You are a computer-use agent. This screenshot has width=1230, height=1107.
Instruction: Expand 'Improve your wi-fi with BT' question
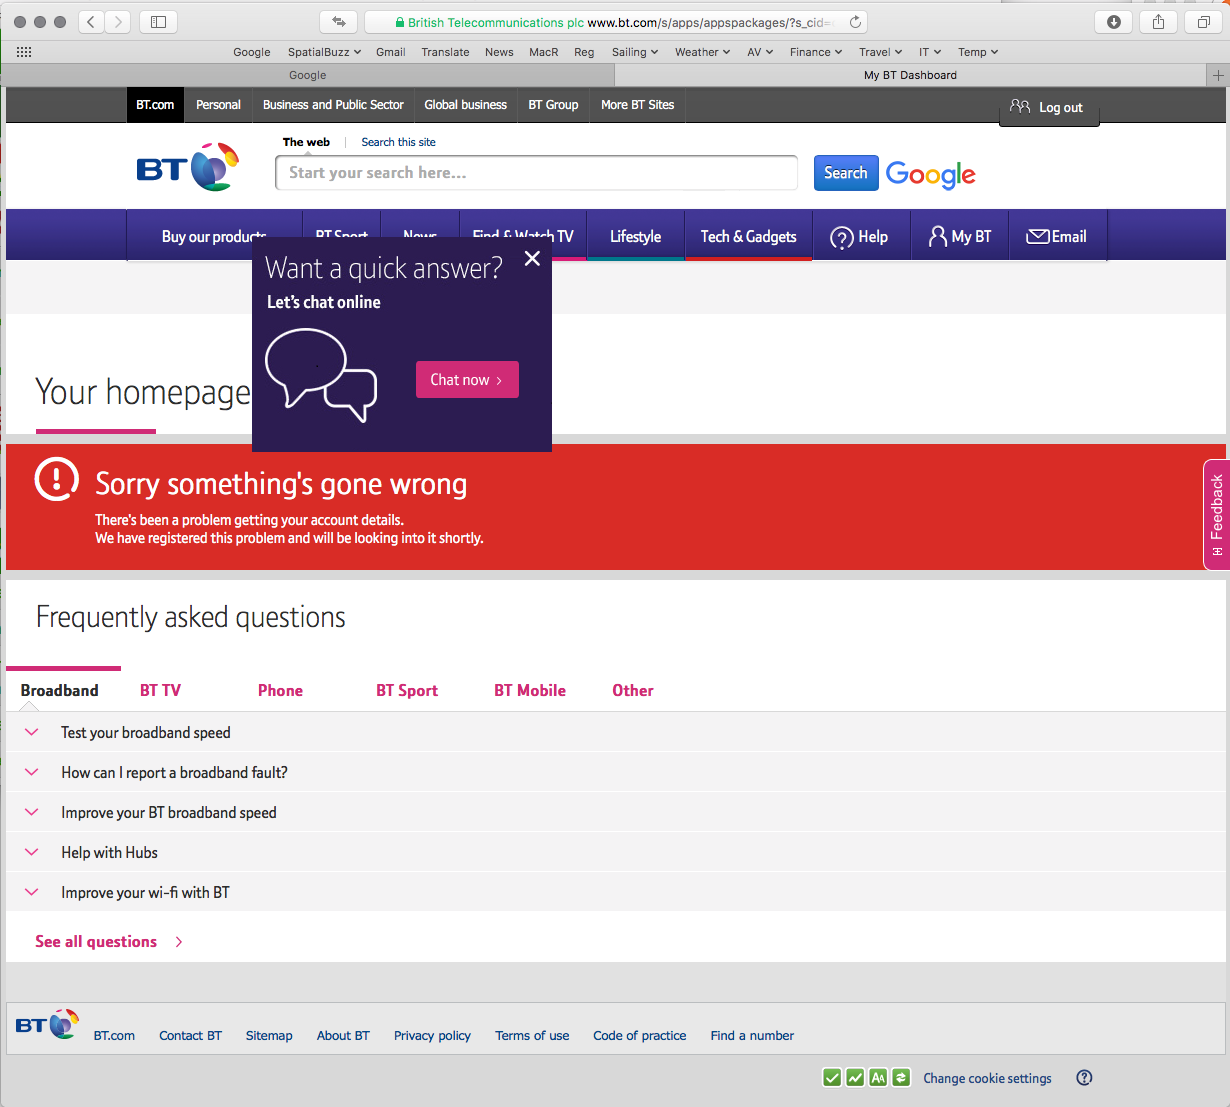[145, 892]
